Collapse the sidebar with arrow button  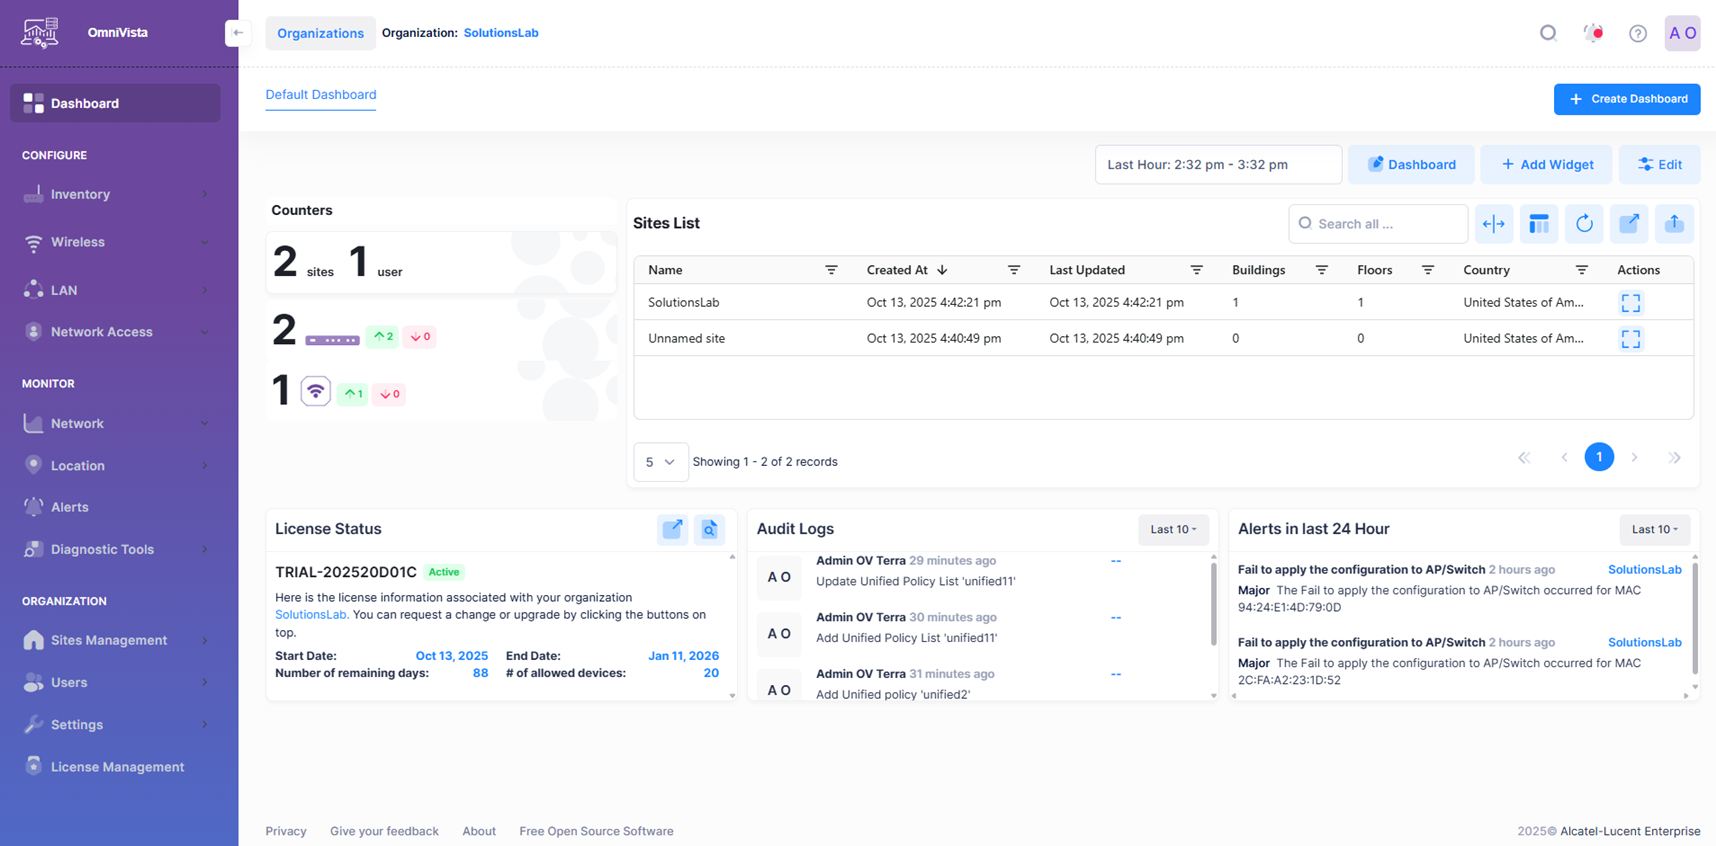238,33
